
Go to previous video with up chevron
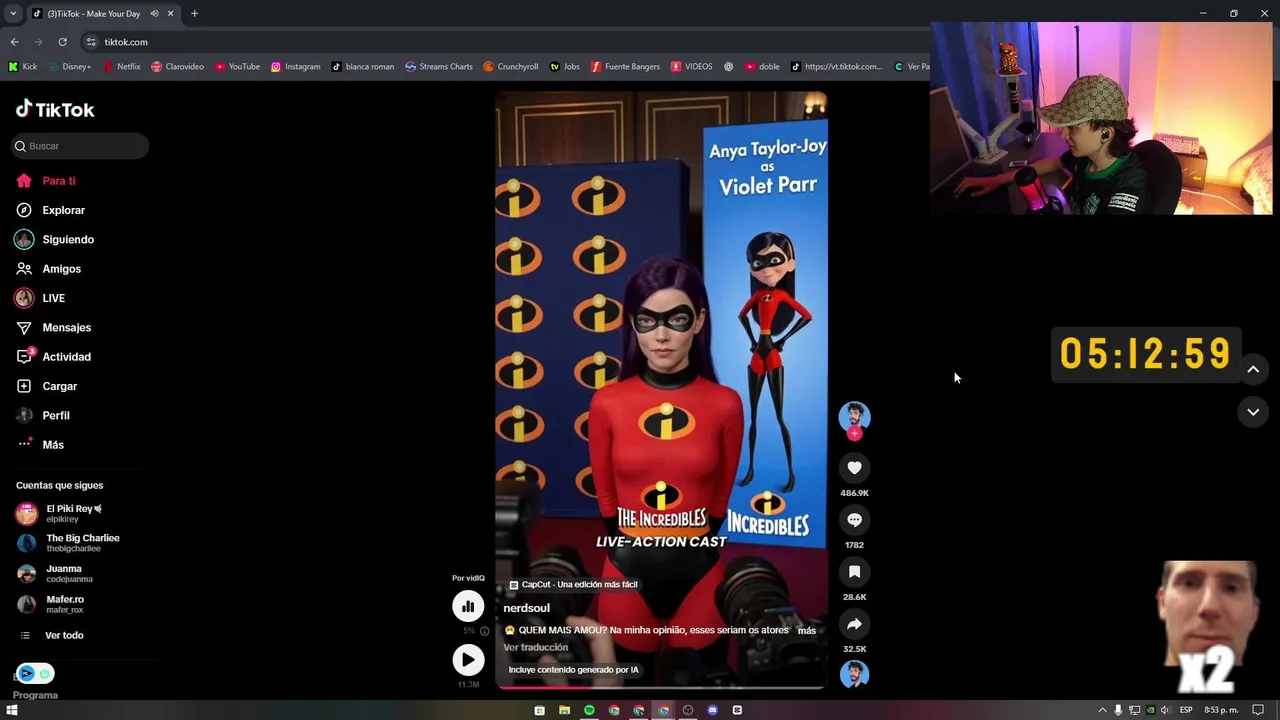1253,369
